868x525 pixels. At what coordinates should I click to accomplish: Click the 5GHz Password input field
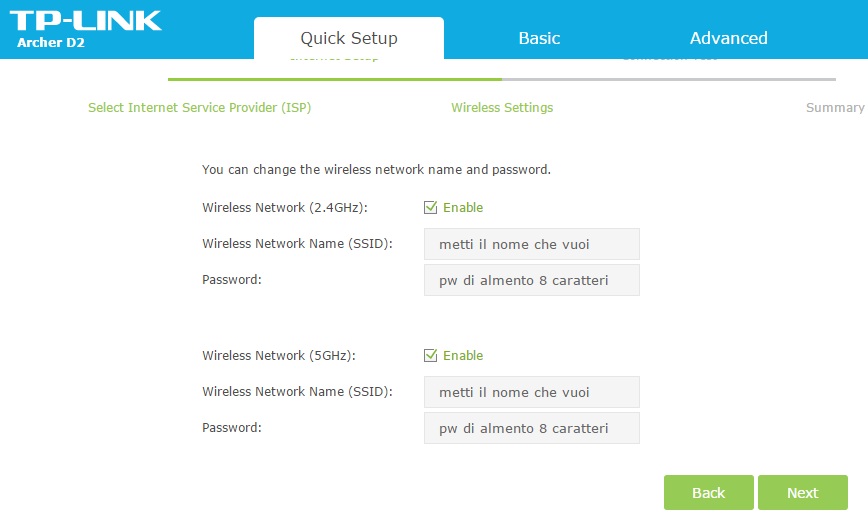[531, 428]
